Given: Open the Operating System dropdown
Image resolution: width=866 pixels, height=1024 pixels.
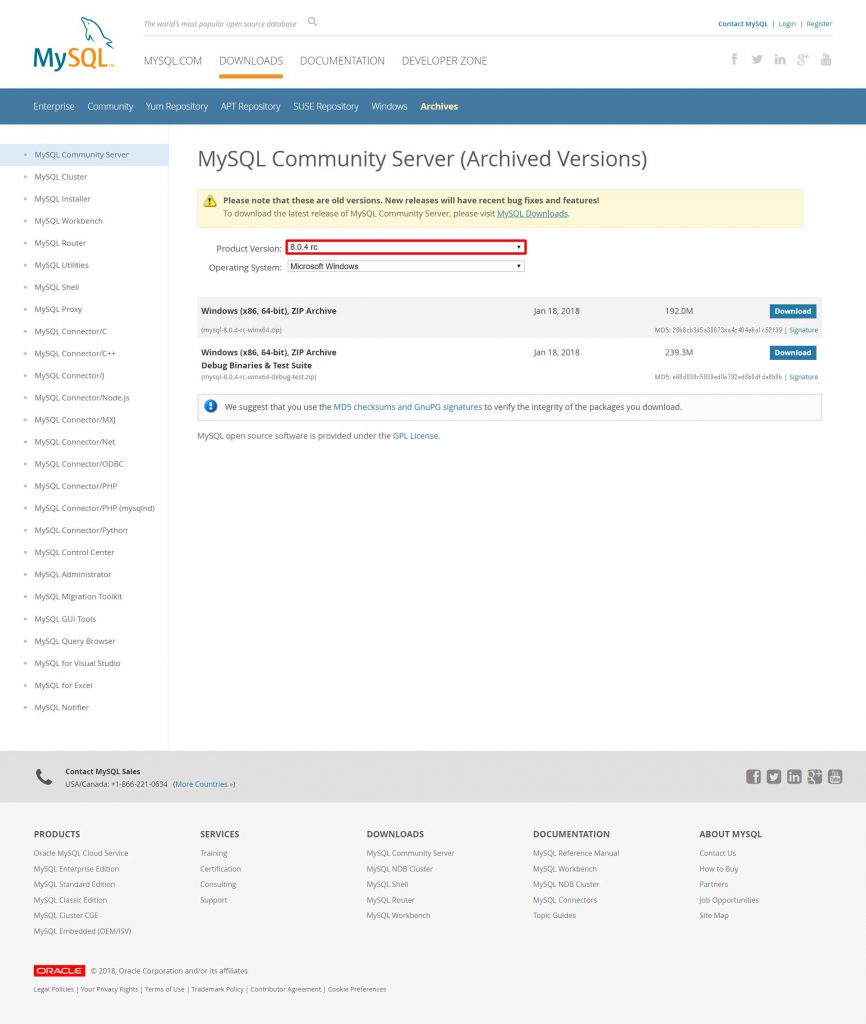Looking at the screenshot, I should pyautogui.click(x=406, y=266).
